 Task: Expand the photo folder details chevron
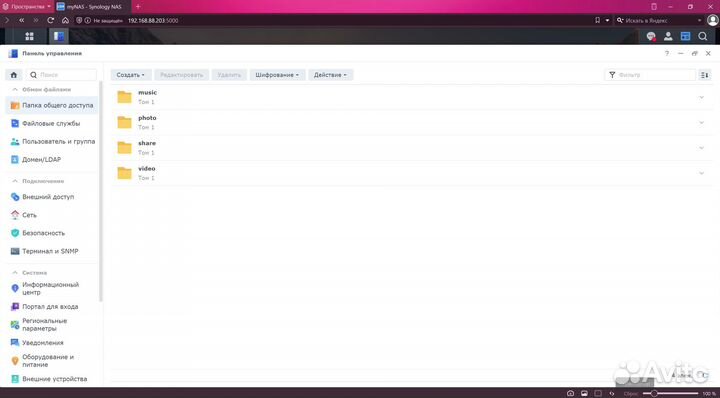pos(701,123)
